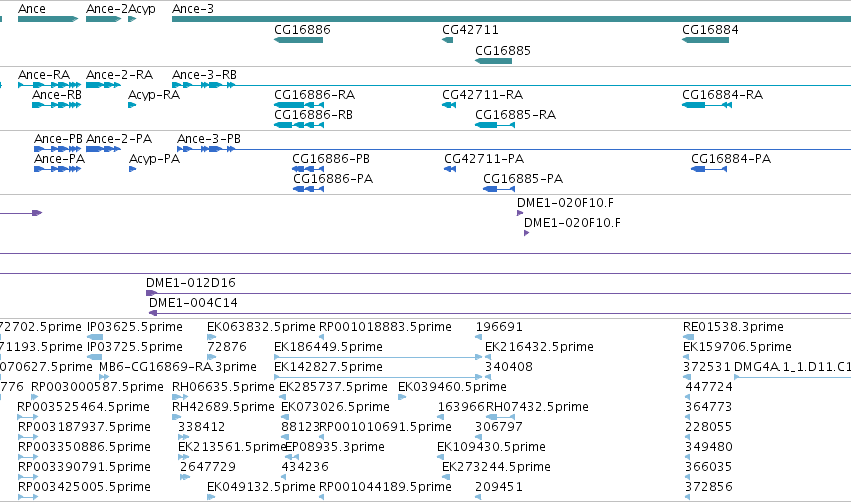Select the RE01538.3prime EST
This screenshot has height=502, width=851.
point(688,337)
